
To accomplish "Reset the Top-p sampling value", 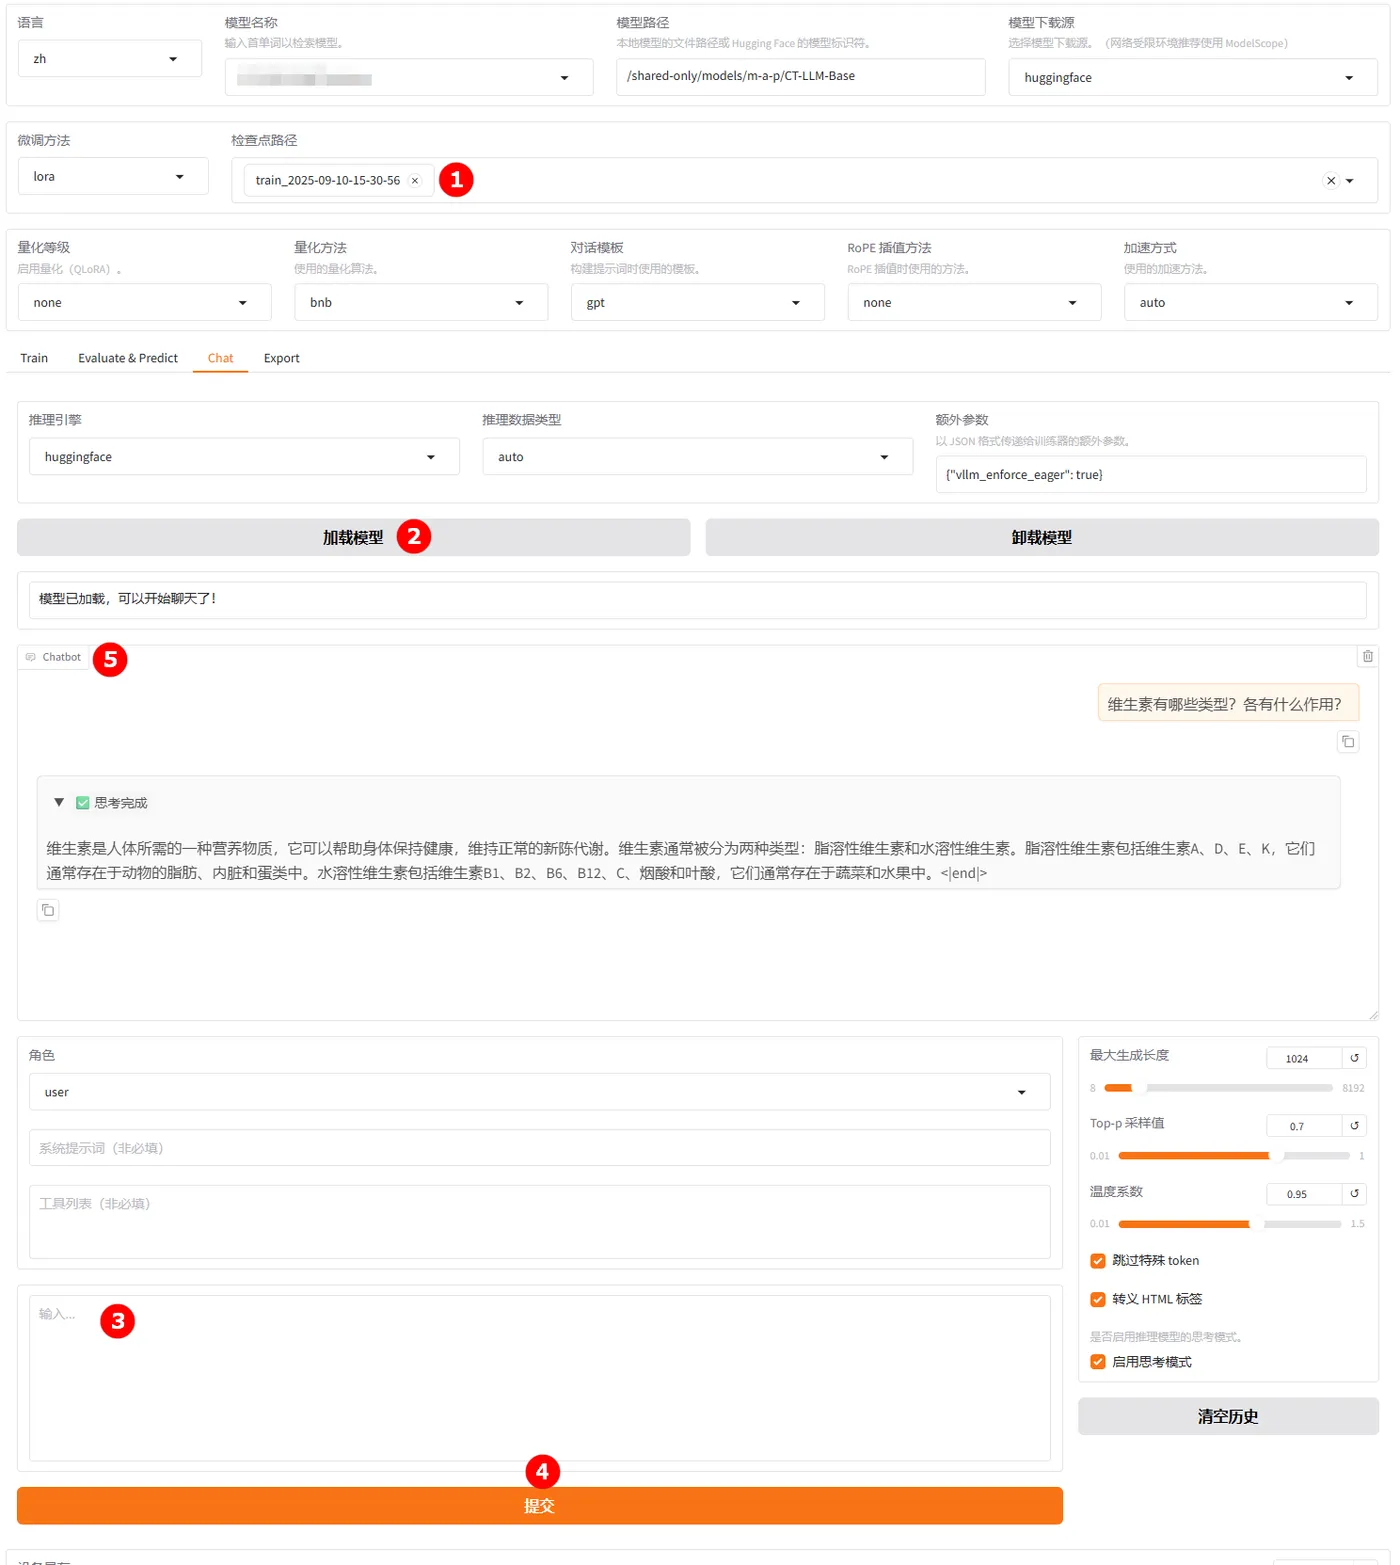I will 1355,1126.
